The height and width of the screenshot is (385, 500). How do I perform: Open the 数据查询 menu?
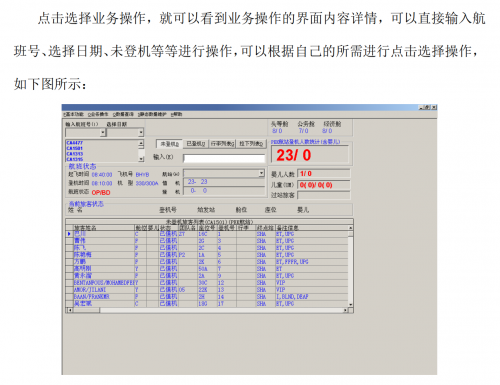[x=123, y=114]
